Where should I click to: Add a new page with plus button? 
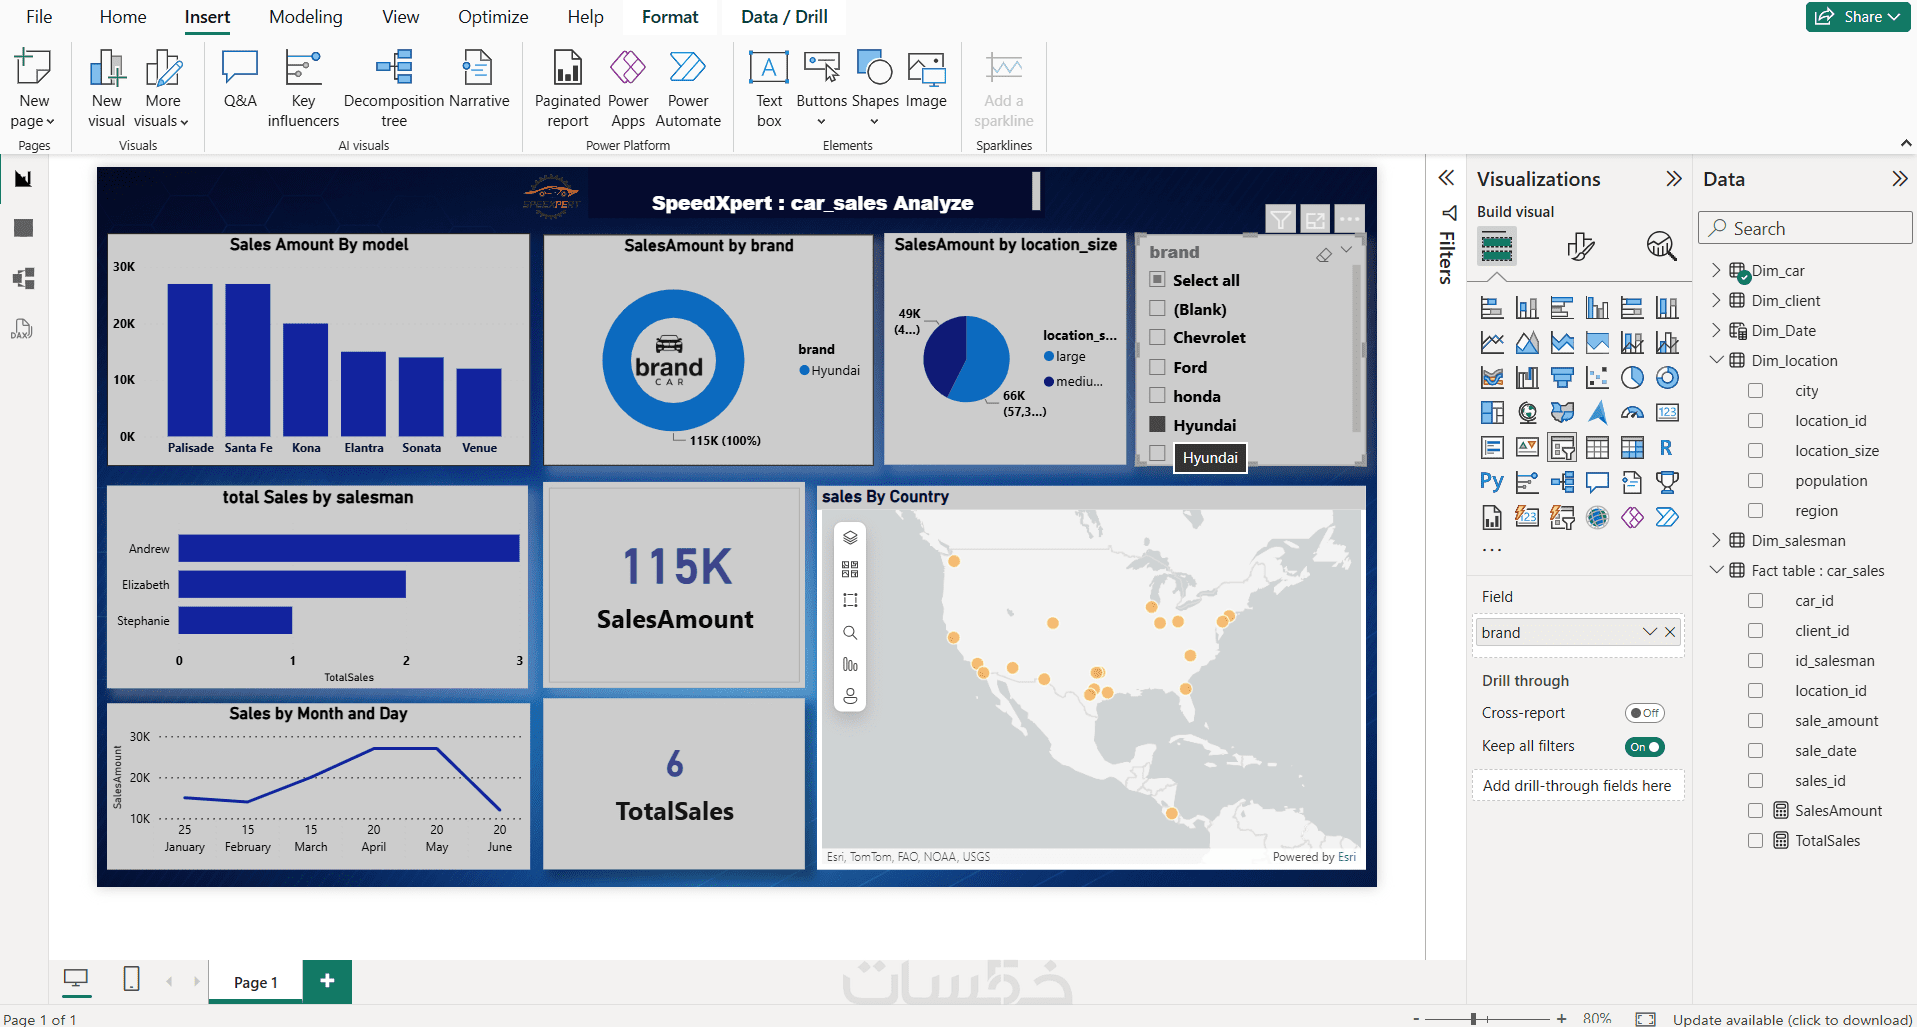327,981
